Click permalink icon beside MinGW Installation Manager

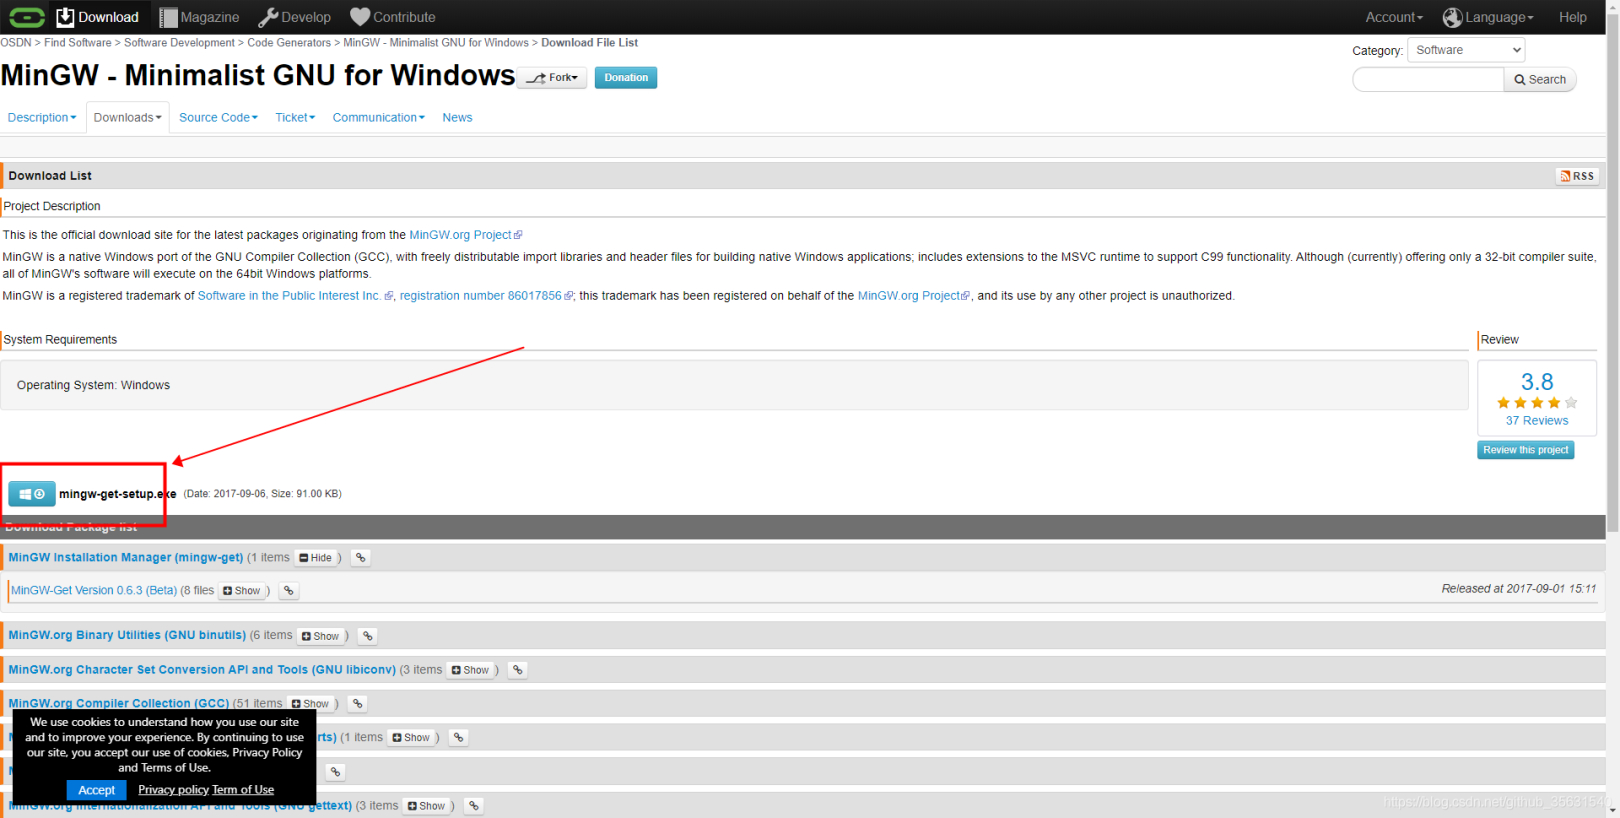[x=361, y=558]
